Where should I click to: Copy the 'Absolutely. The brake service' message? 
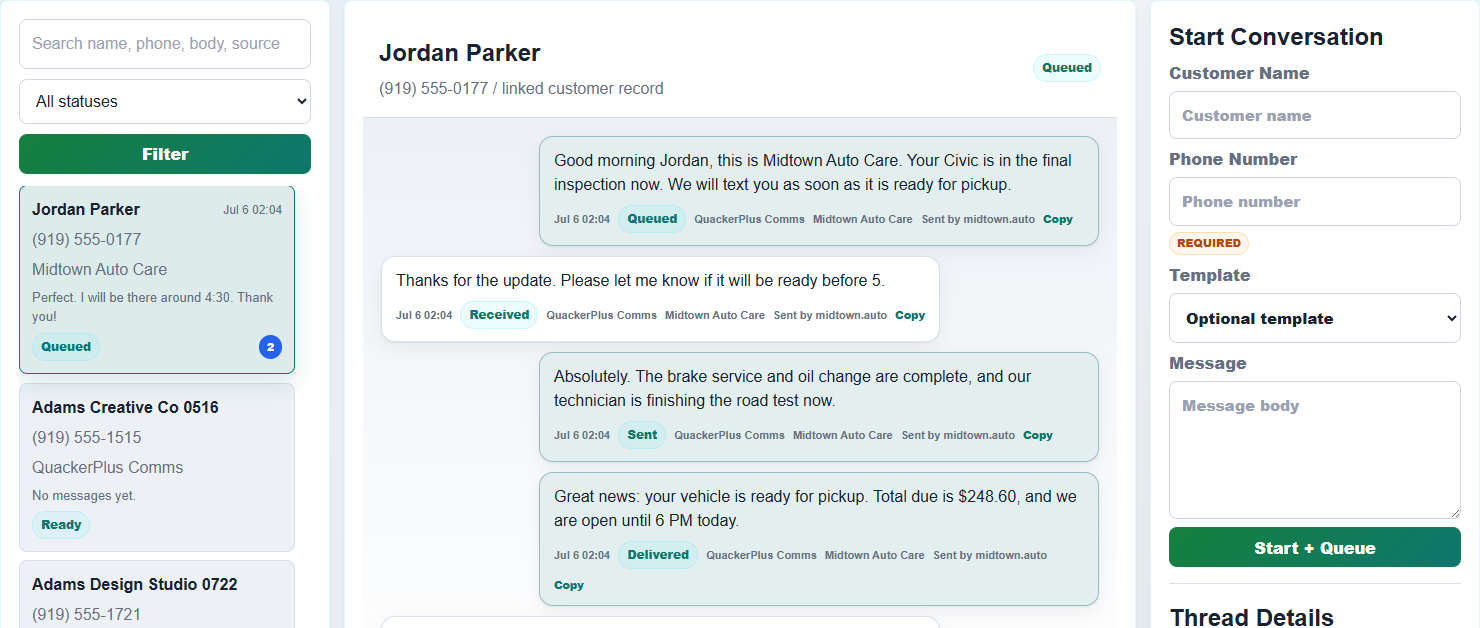click(1038, 435)
